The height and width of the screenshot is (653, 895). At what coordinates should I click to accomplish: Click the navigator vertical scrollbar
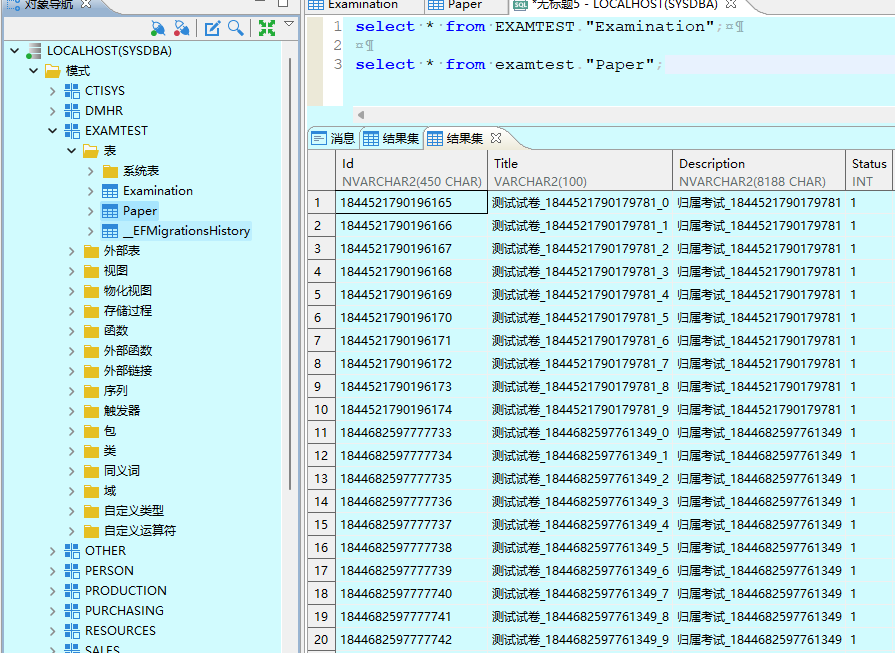coord(291,273)
